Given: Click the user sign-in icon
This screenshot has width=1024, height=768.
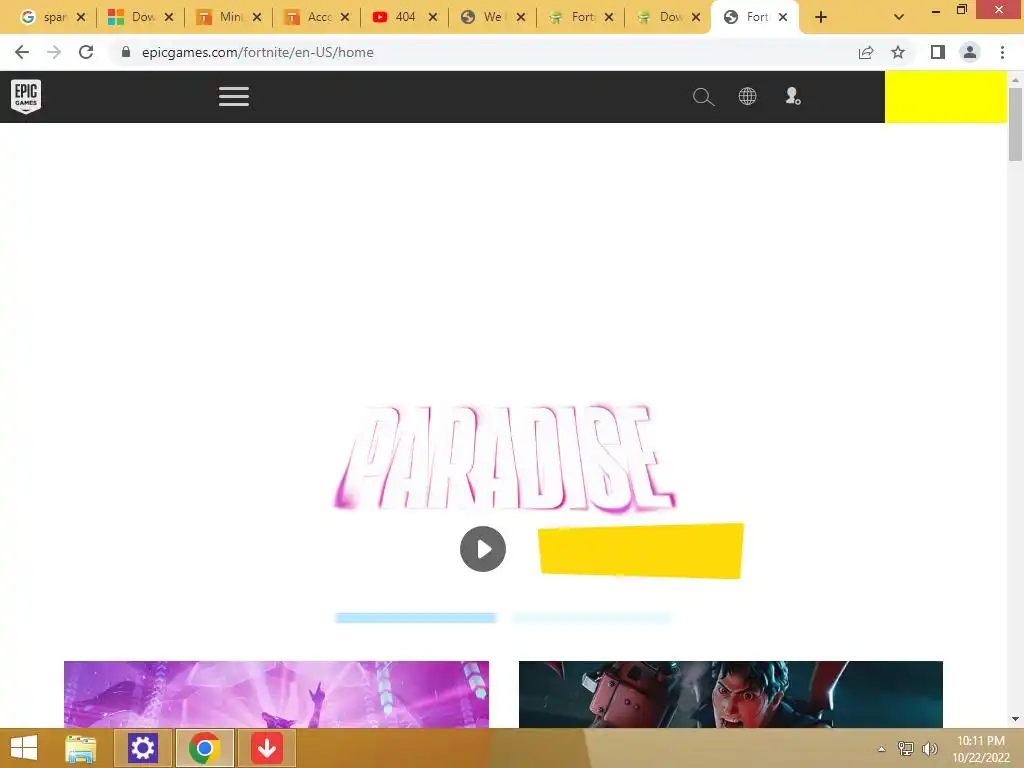Looking at the screenshot, I should (792, 96).
